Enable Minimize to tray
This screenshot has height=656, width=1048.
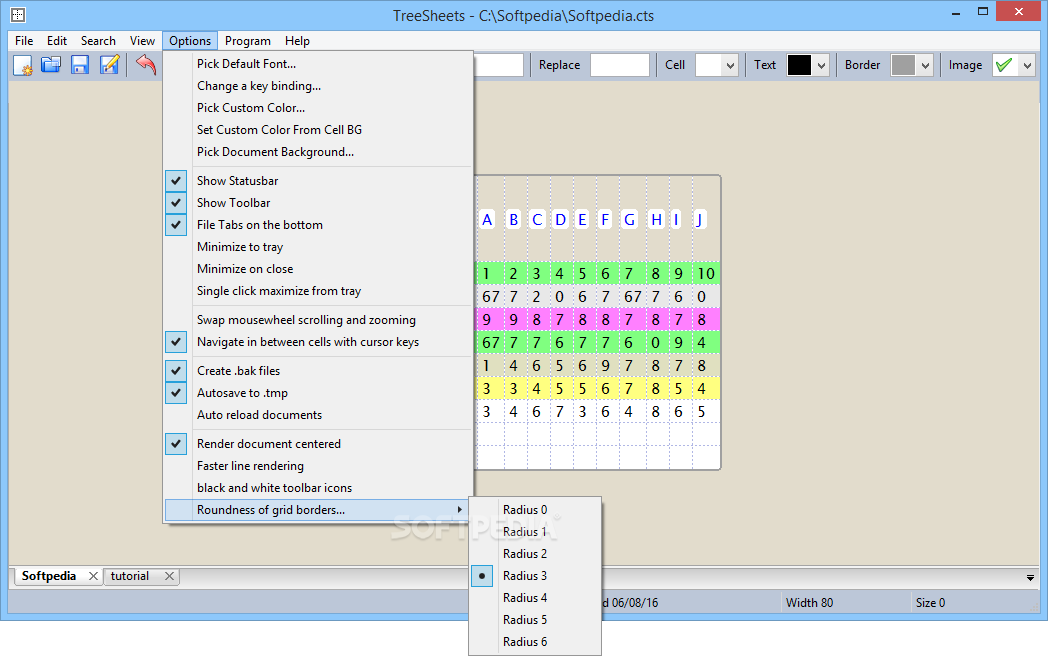coord(318,247)
